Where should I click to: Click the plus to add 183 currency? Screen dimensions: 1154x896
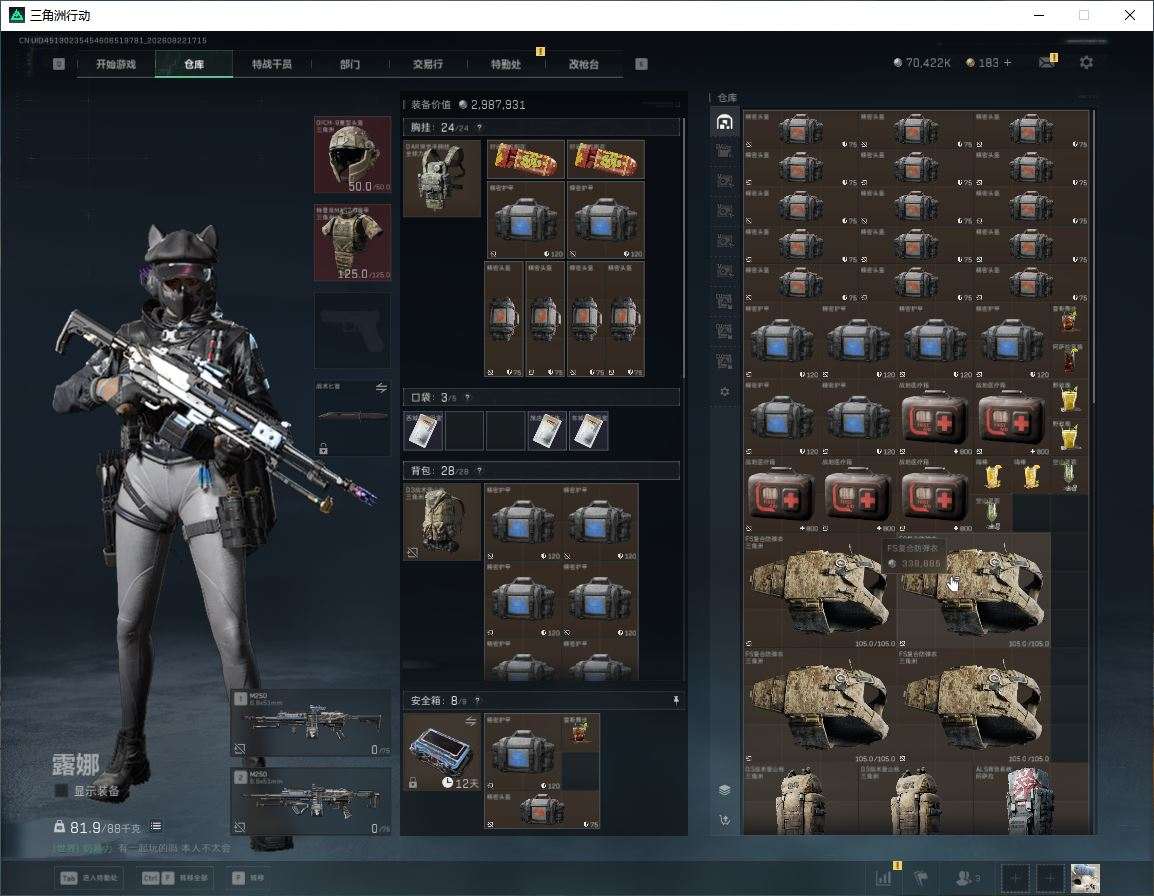pyautogui.click(x=1008, y=63)
